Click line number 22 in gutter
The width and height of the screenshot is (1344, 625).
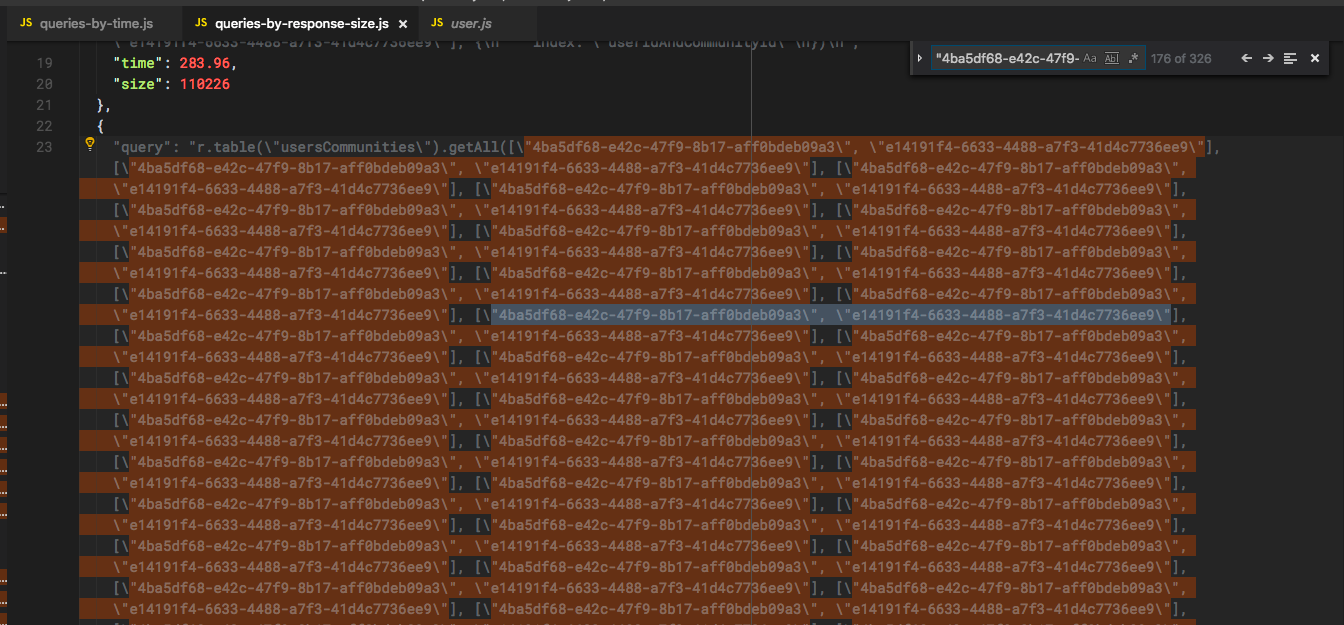(x=43, y=126)
